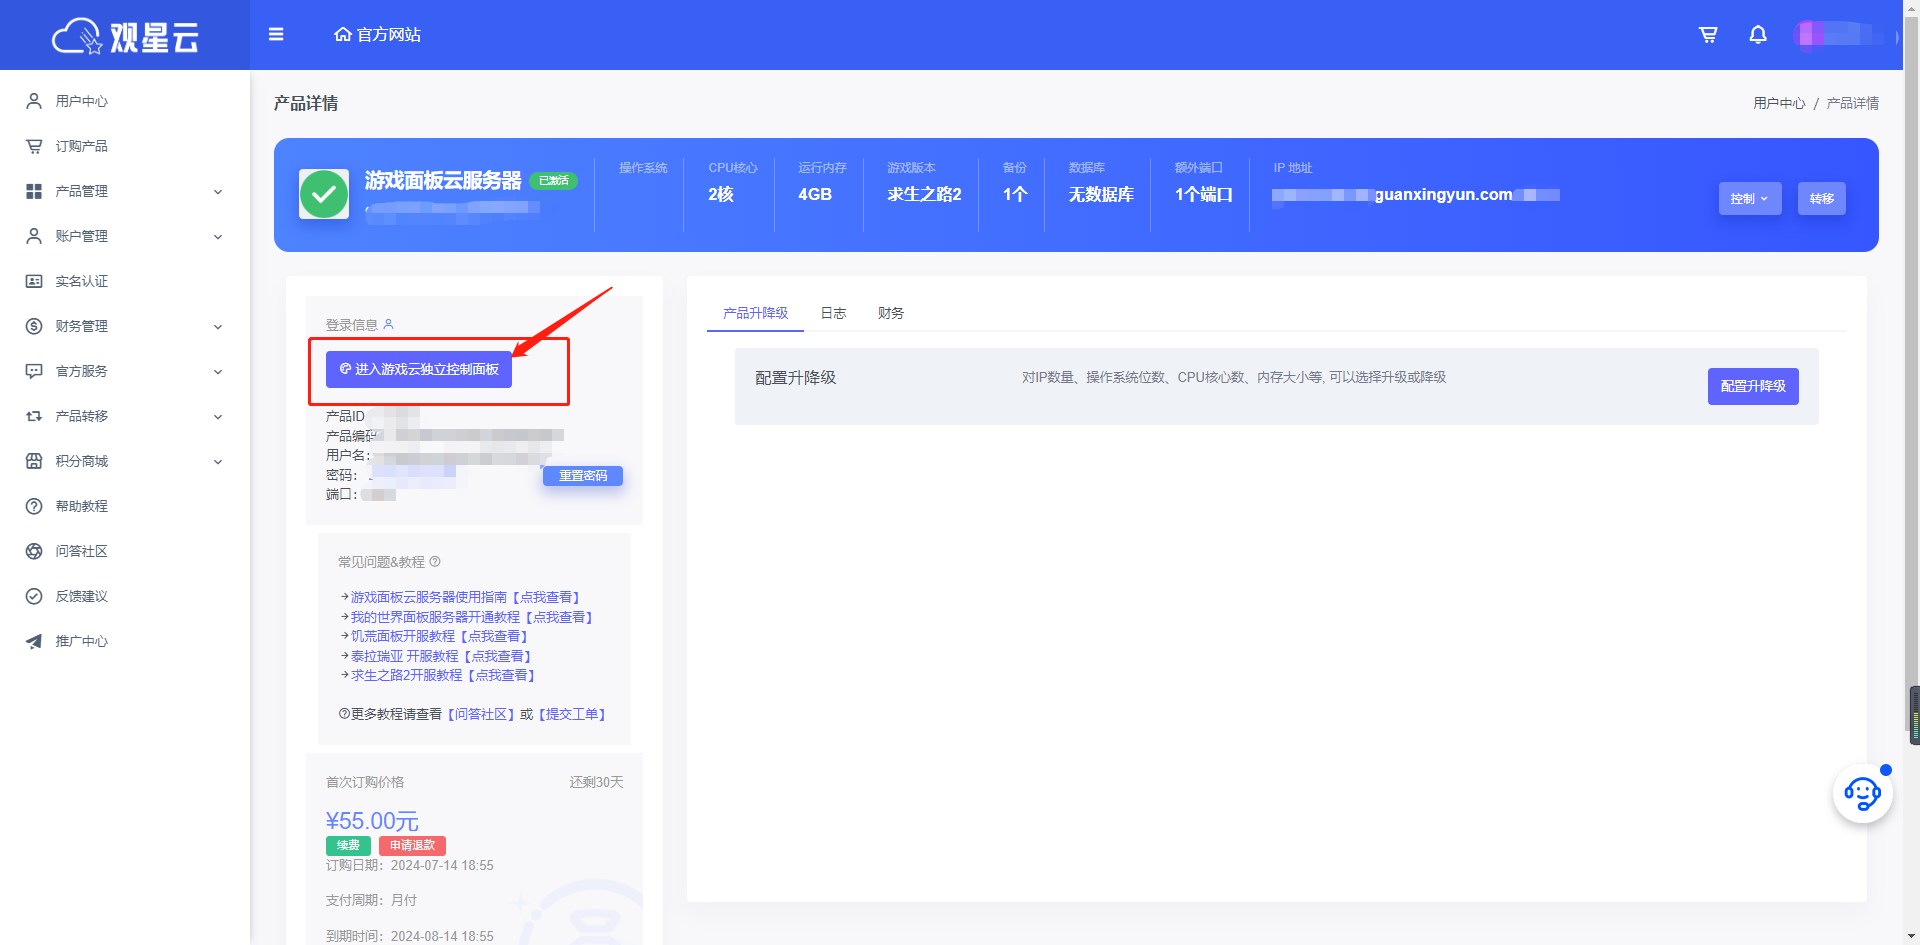Image resolution: width=1920 pixels, height=945 pixels.
Task: Open 问答社区 in the sidebar
Action: click(82, 551)
